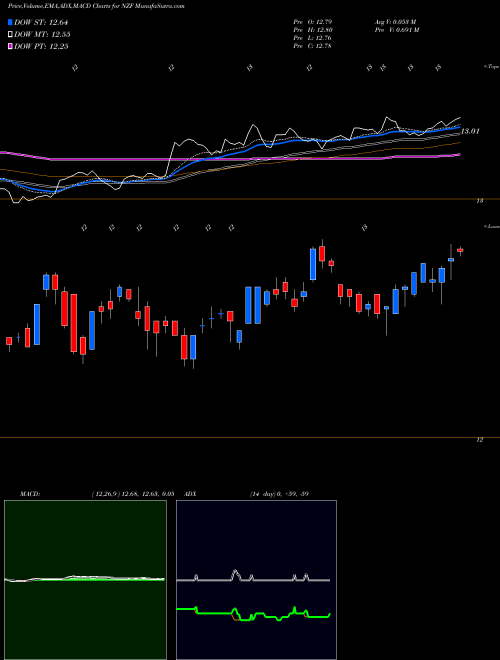Image resolution: width=500 pixels, height=660 pixels.
Task: Select the 'DOW ST: 12.64' legend label
Action: pos(41,22)
